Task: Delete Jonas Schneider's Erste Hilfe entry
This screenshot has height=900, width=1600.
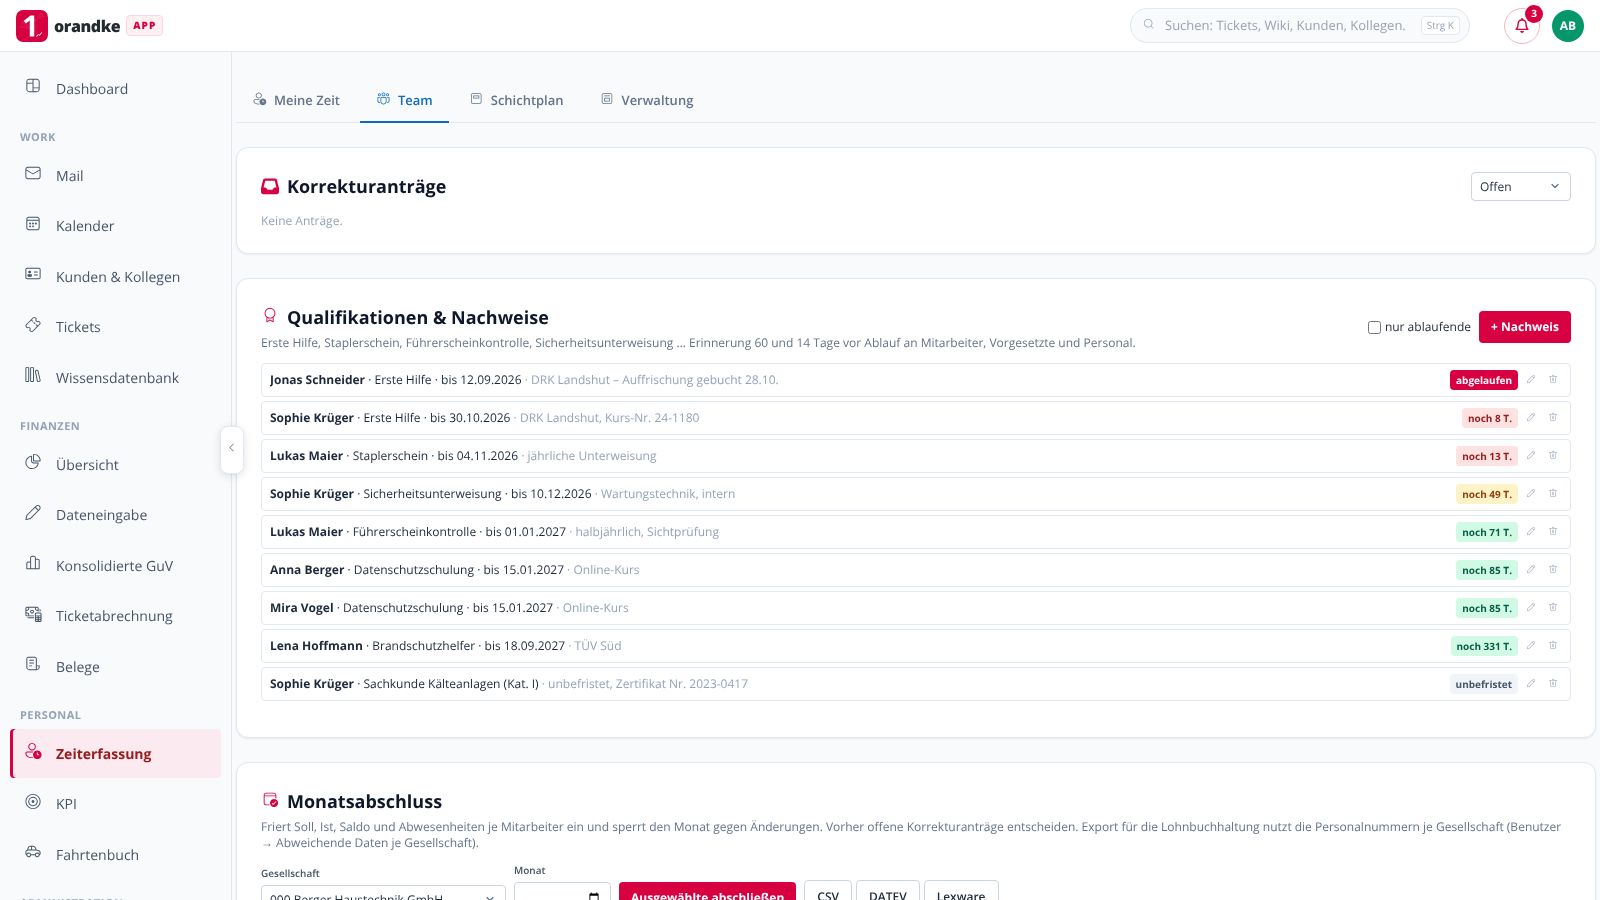Action: [x=1553, y=380]
